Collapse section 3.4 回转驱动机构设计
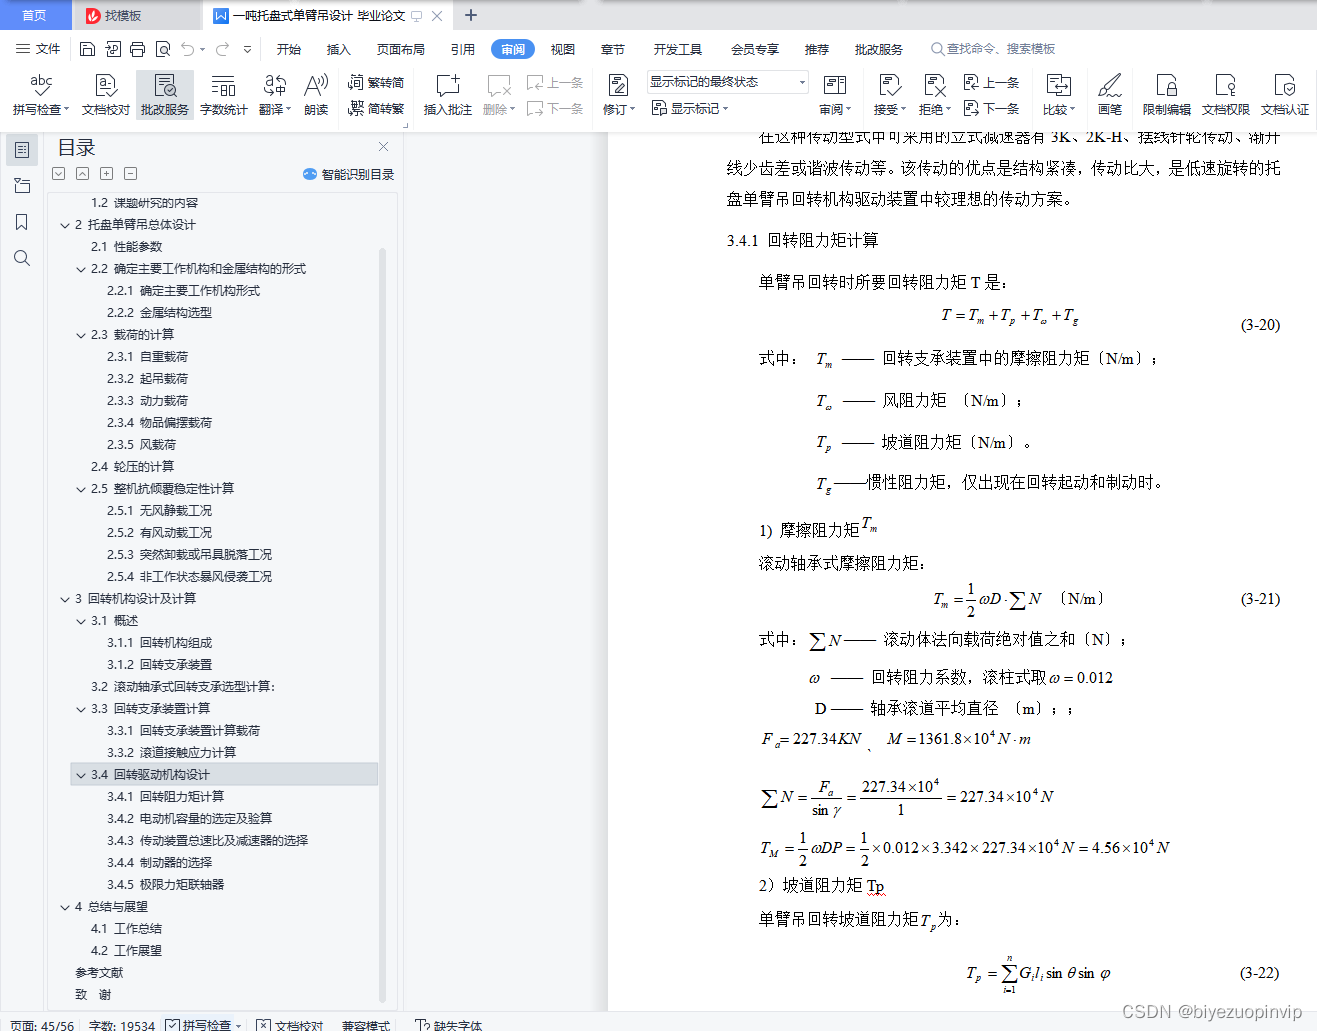This screenshot has width=1317, height=1031. 81,774
